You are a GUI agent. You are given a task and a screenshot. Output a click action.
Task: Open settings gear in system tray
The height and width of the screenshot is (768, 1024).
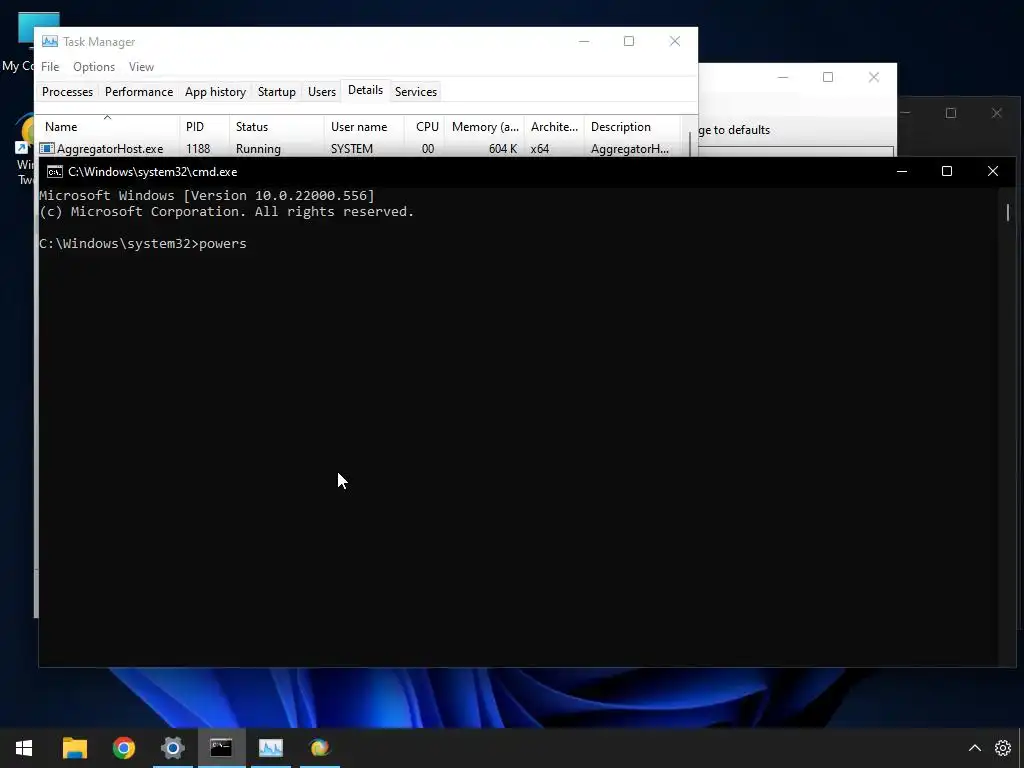click(x=1002, y=748)
